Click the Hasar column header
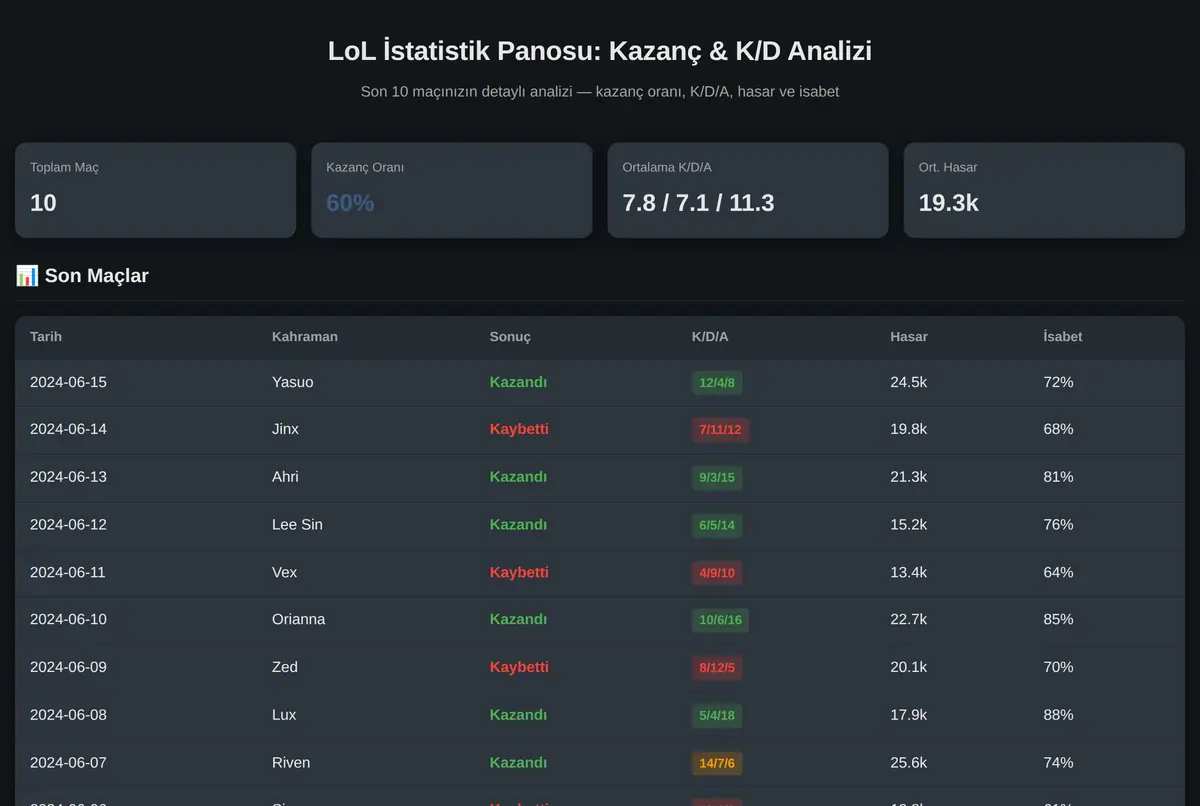Image resolution: width=1200 pixels, height=806 pixels. 909,337
